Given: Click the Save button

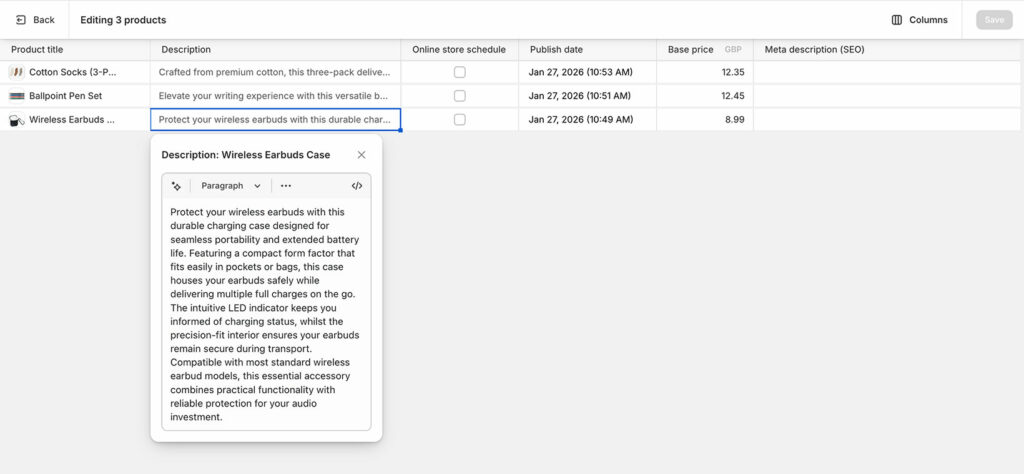Looking at the screenshot, I should point(994,20).
